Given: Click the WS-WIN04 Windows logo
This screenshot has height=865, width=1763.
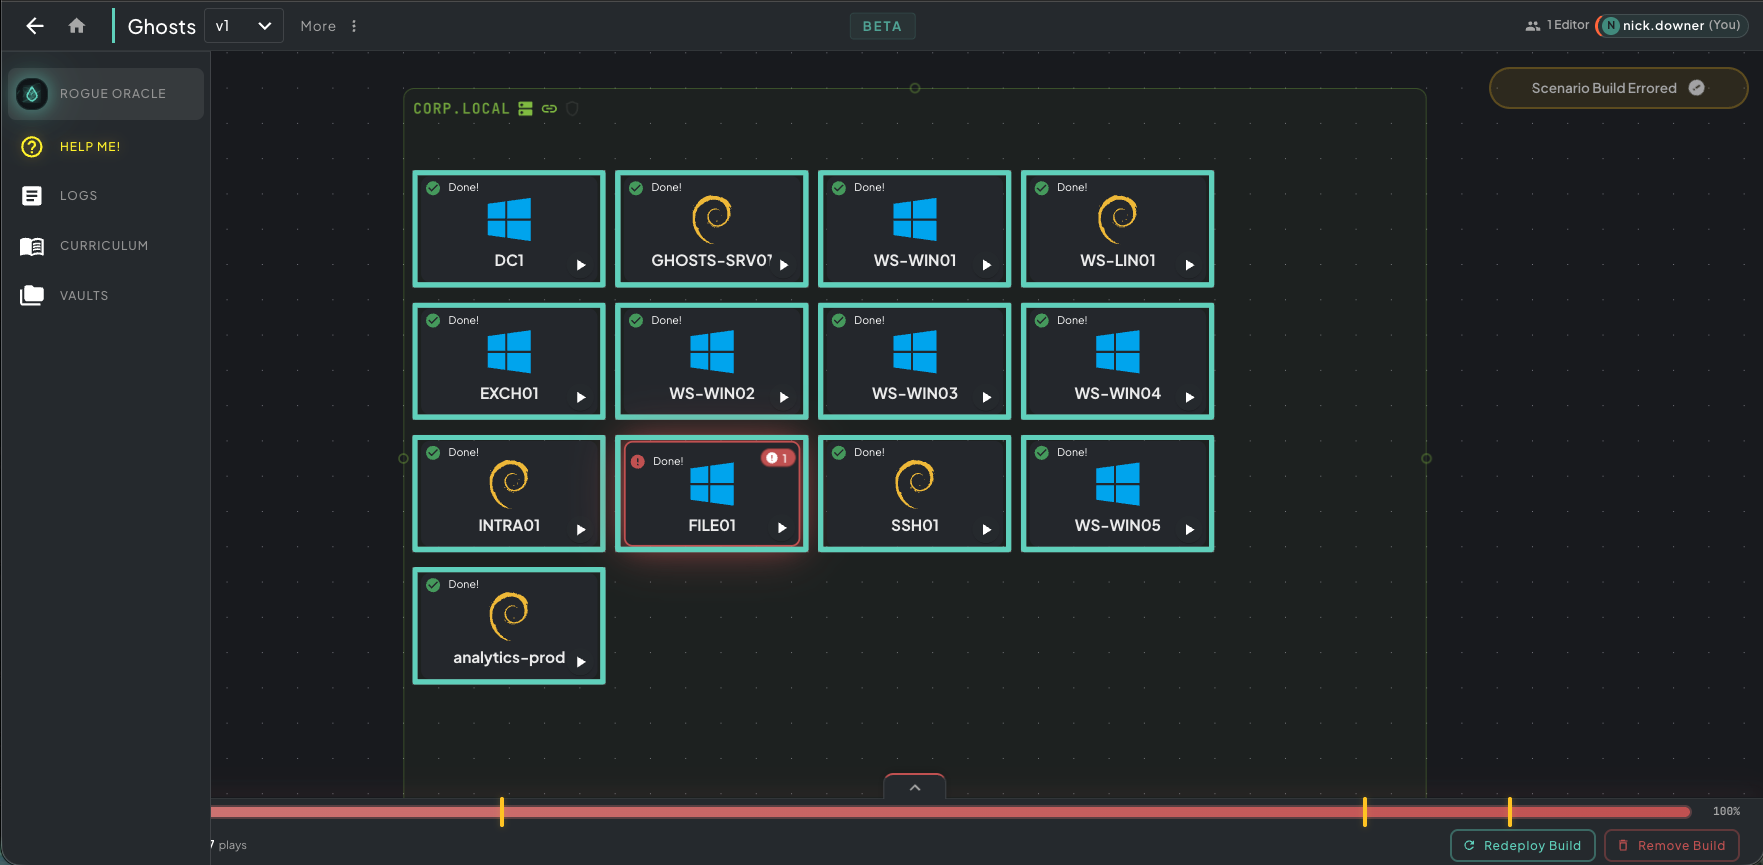Looking at the screenshot, I should point(1118,352).
